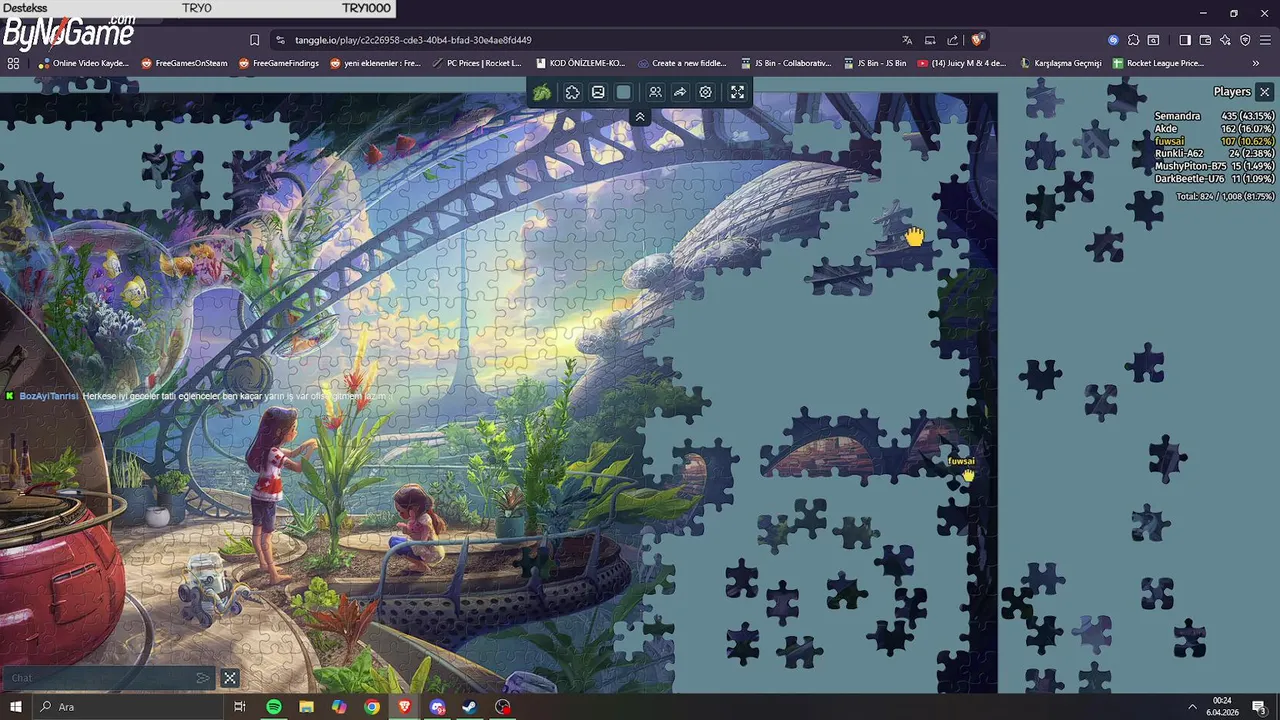Share the puzzle room link
Image resolution: width=1280 pixels, height=720 pixels.
tap(680, 92)
